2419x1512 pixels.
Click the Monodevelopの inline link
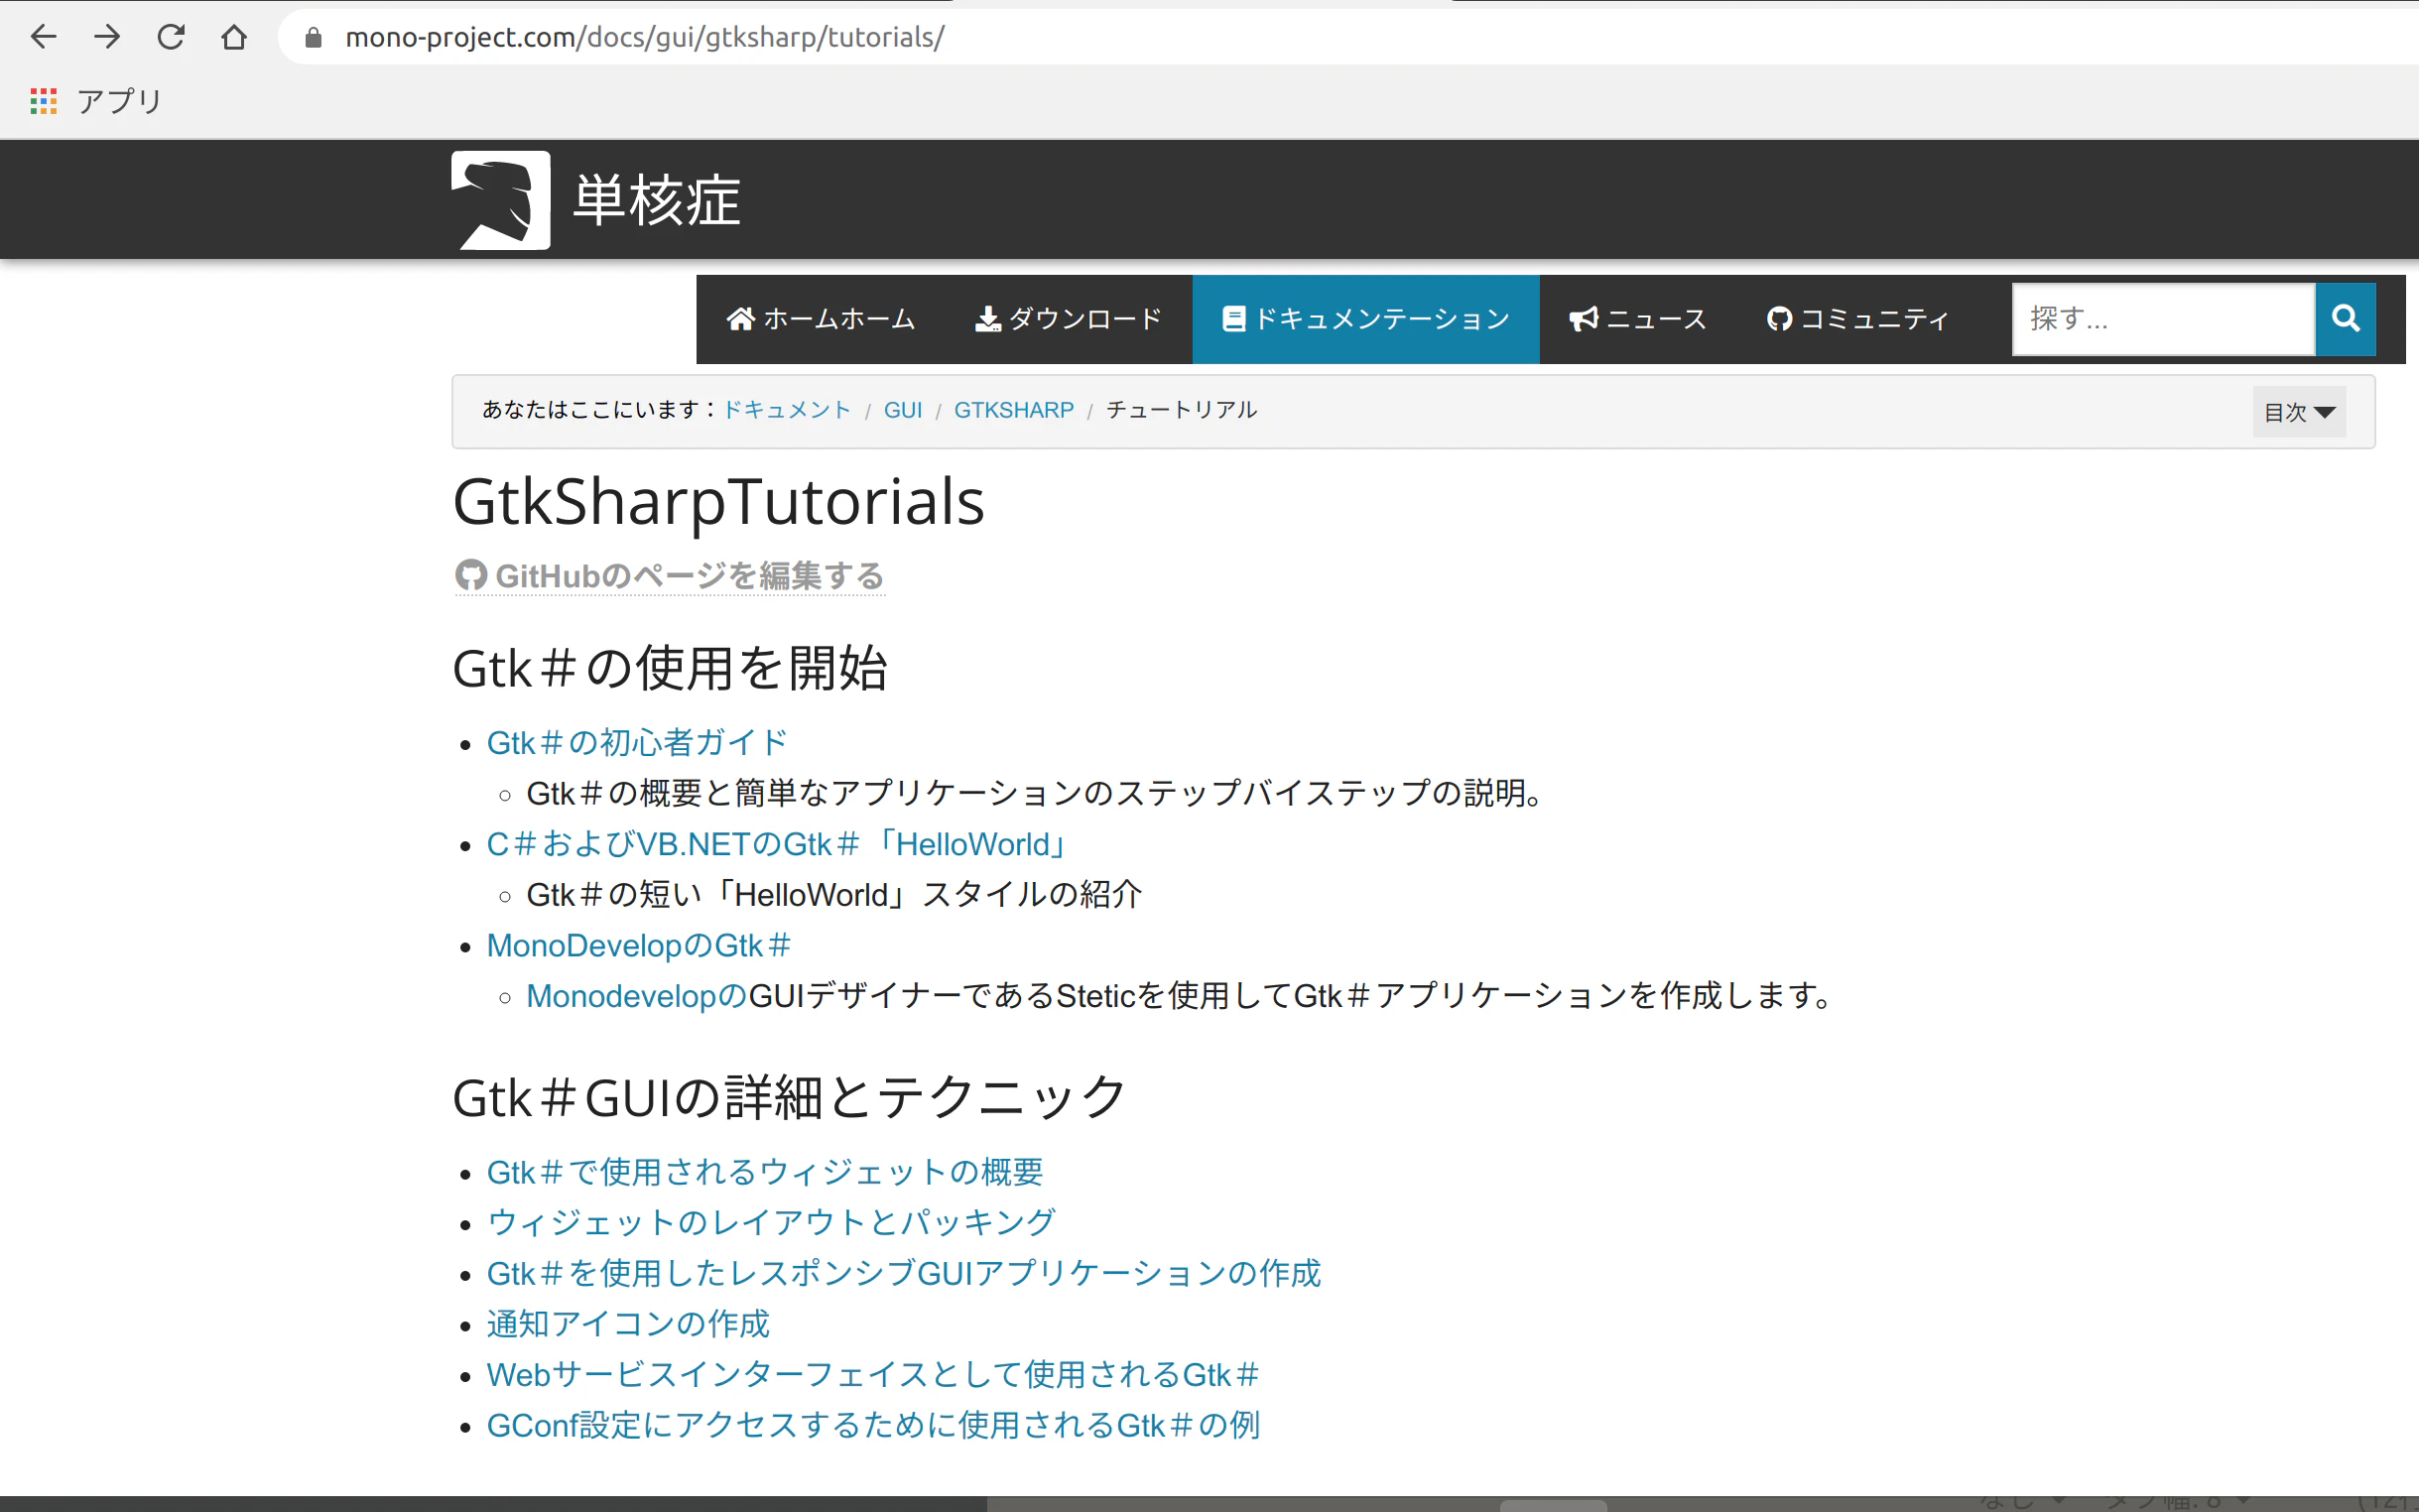637,996
